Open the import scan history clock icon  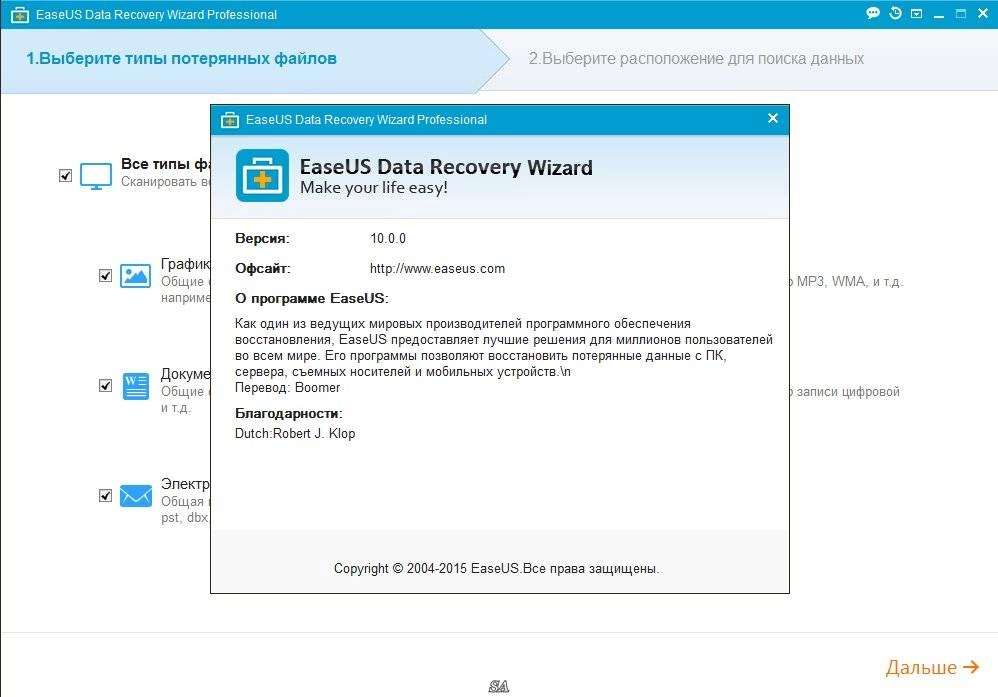click(895, 13)
